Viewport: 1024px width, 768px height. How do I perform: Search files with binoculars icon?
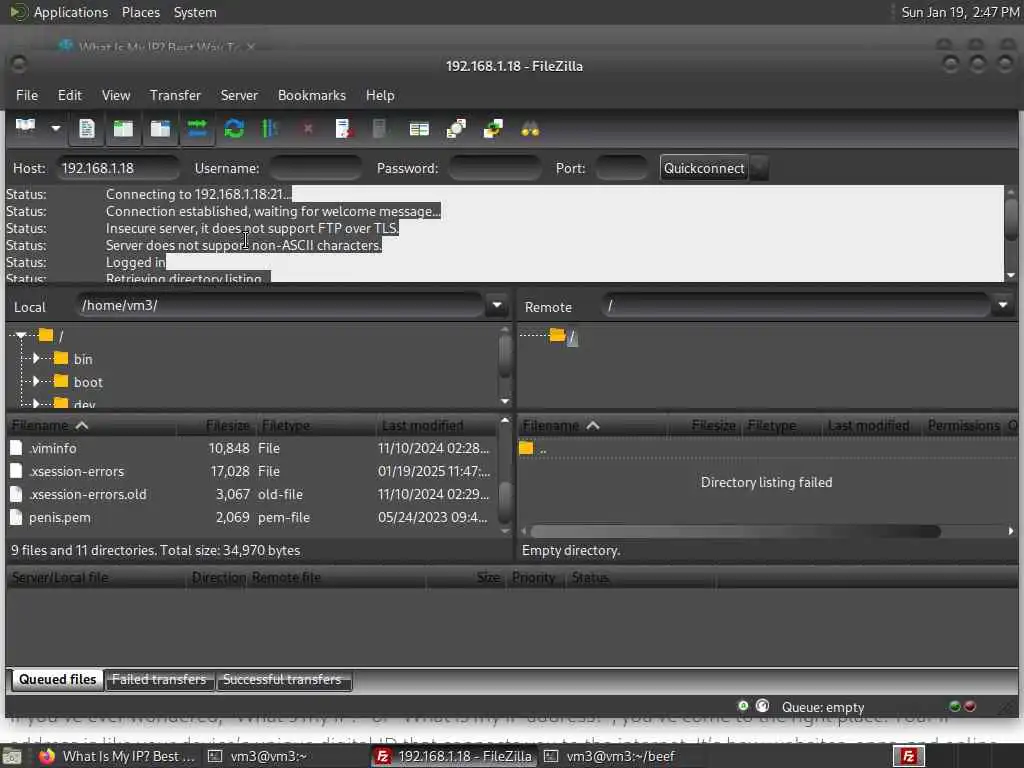(x=530, y=128)
